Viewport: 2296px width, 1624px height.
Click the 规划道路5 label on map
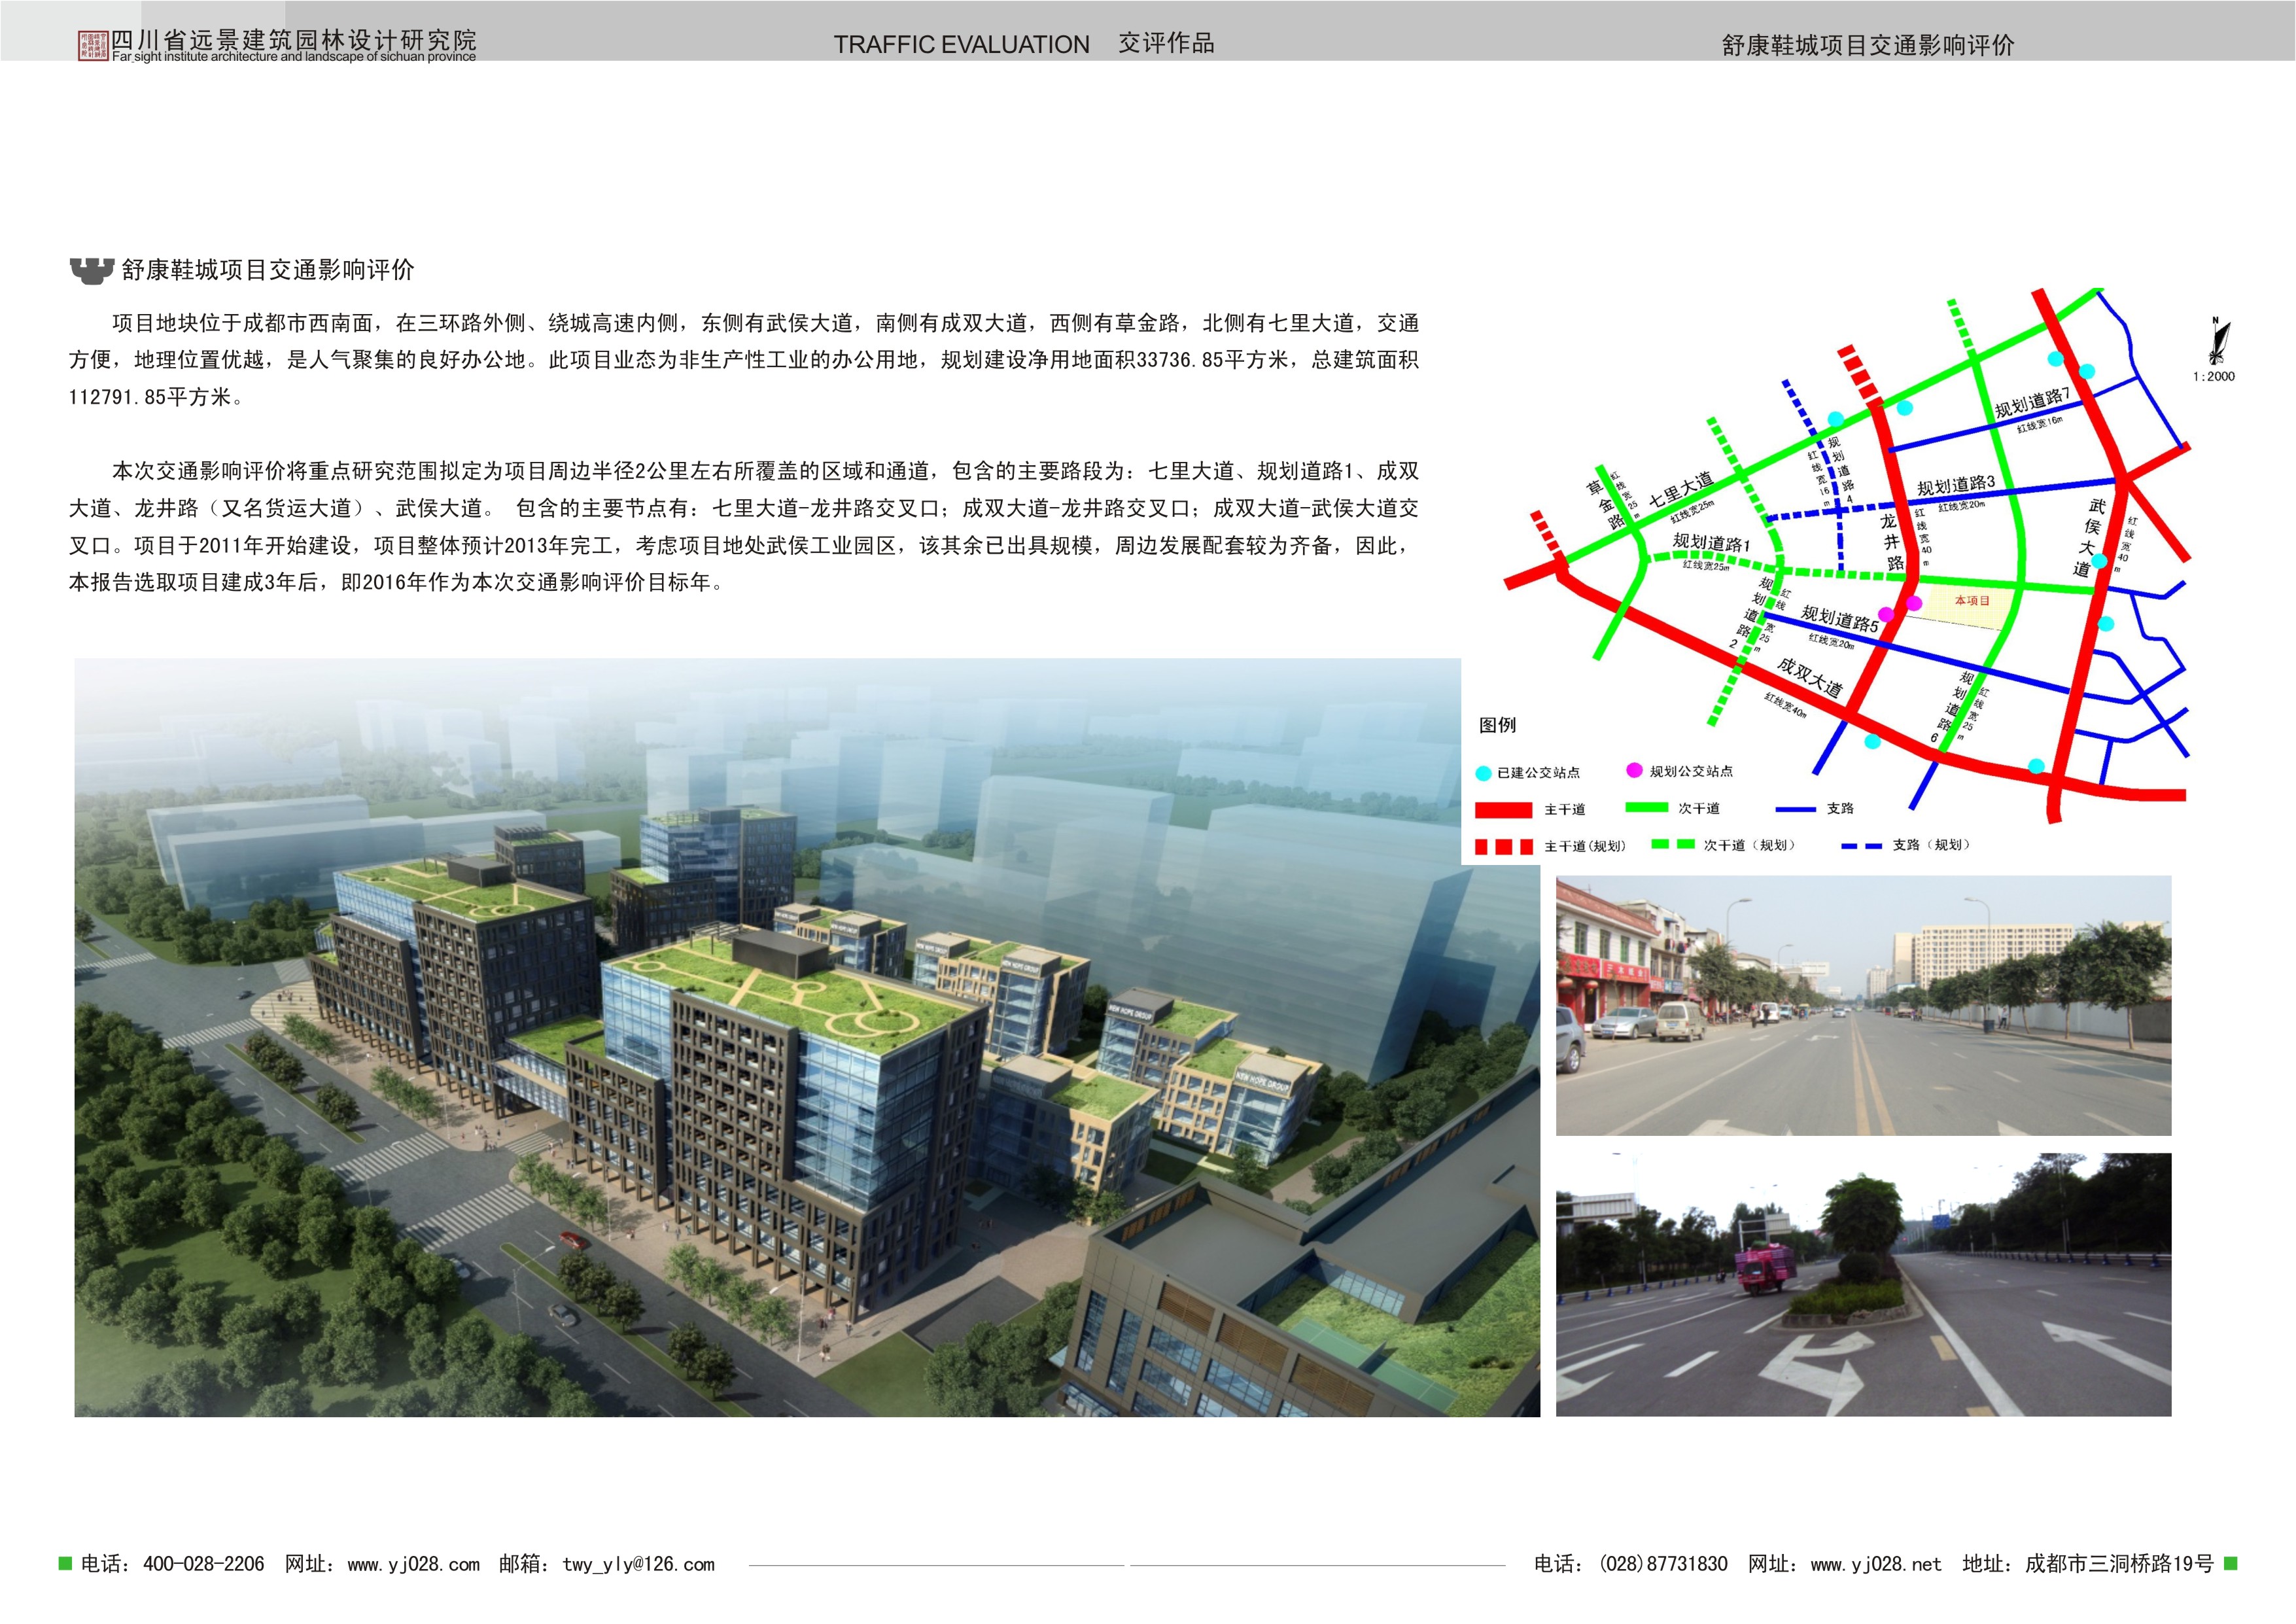click(x=1839, y=619)
